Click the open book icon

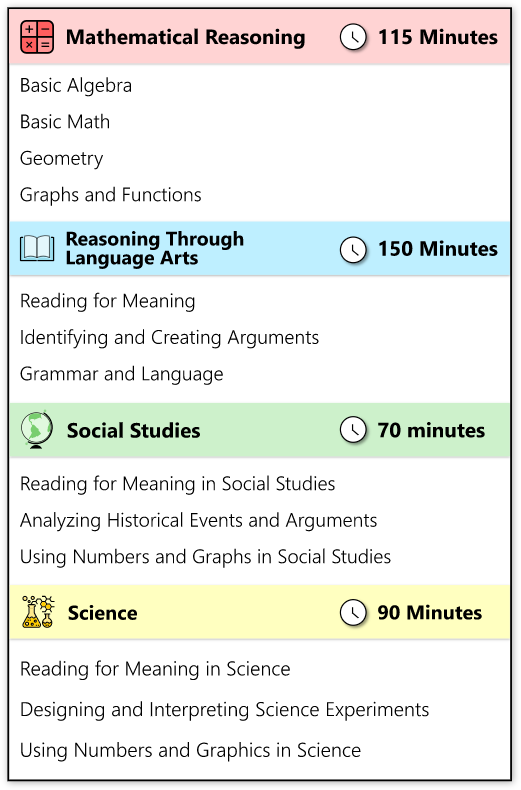point(37,248)
